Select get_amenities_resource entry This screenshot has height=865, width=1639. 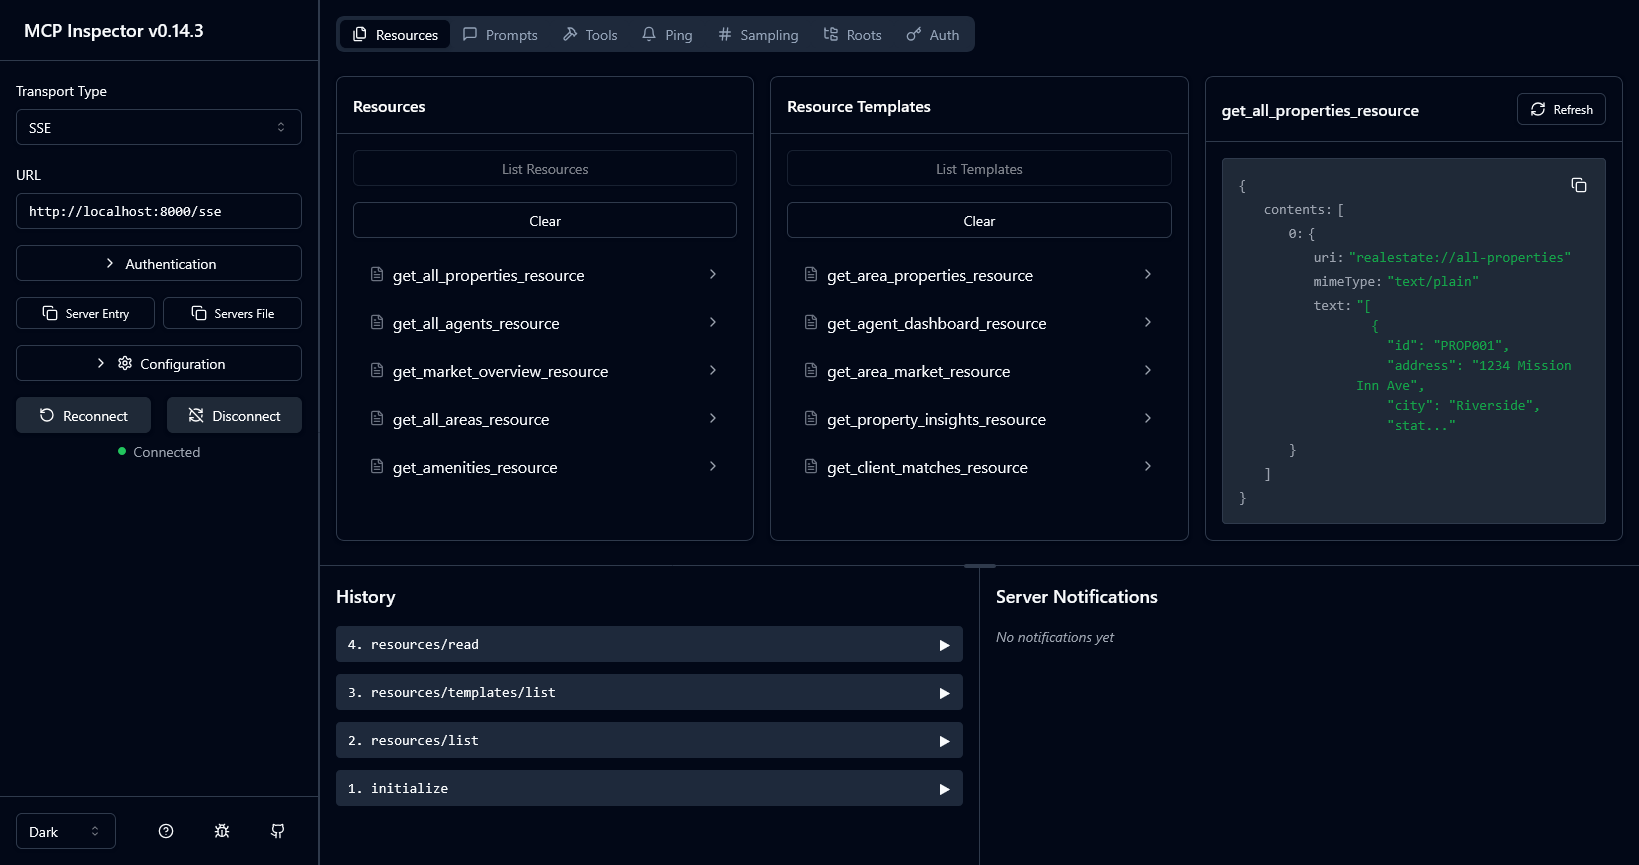coord(545,467)
